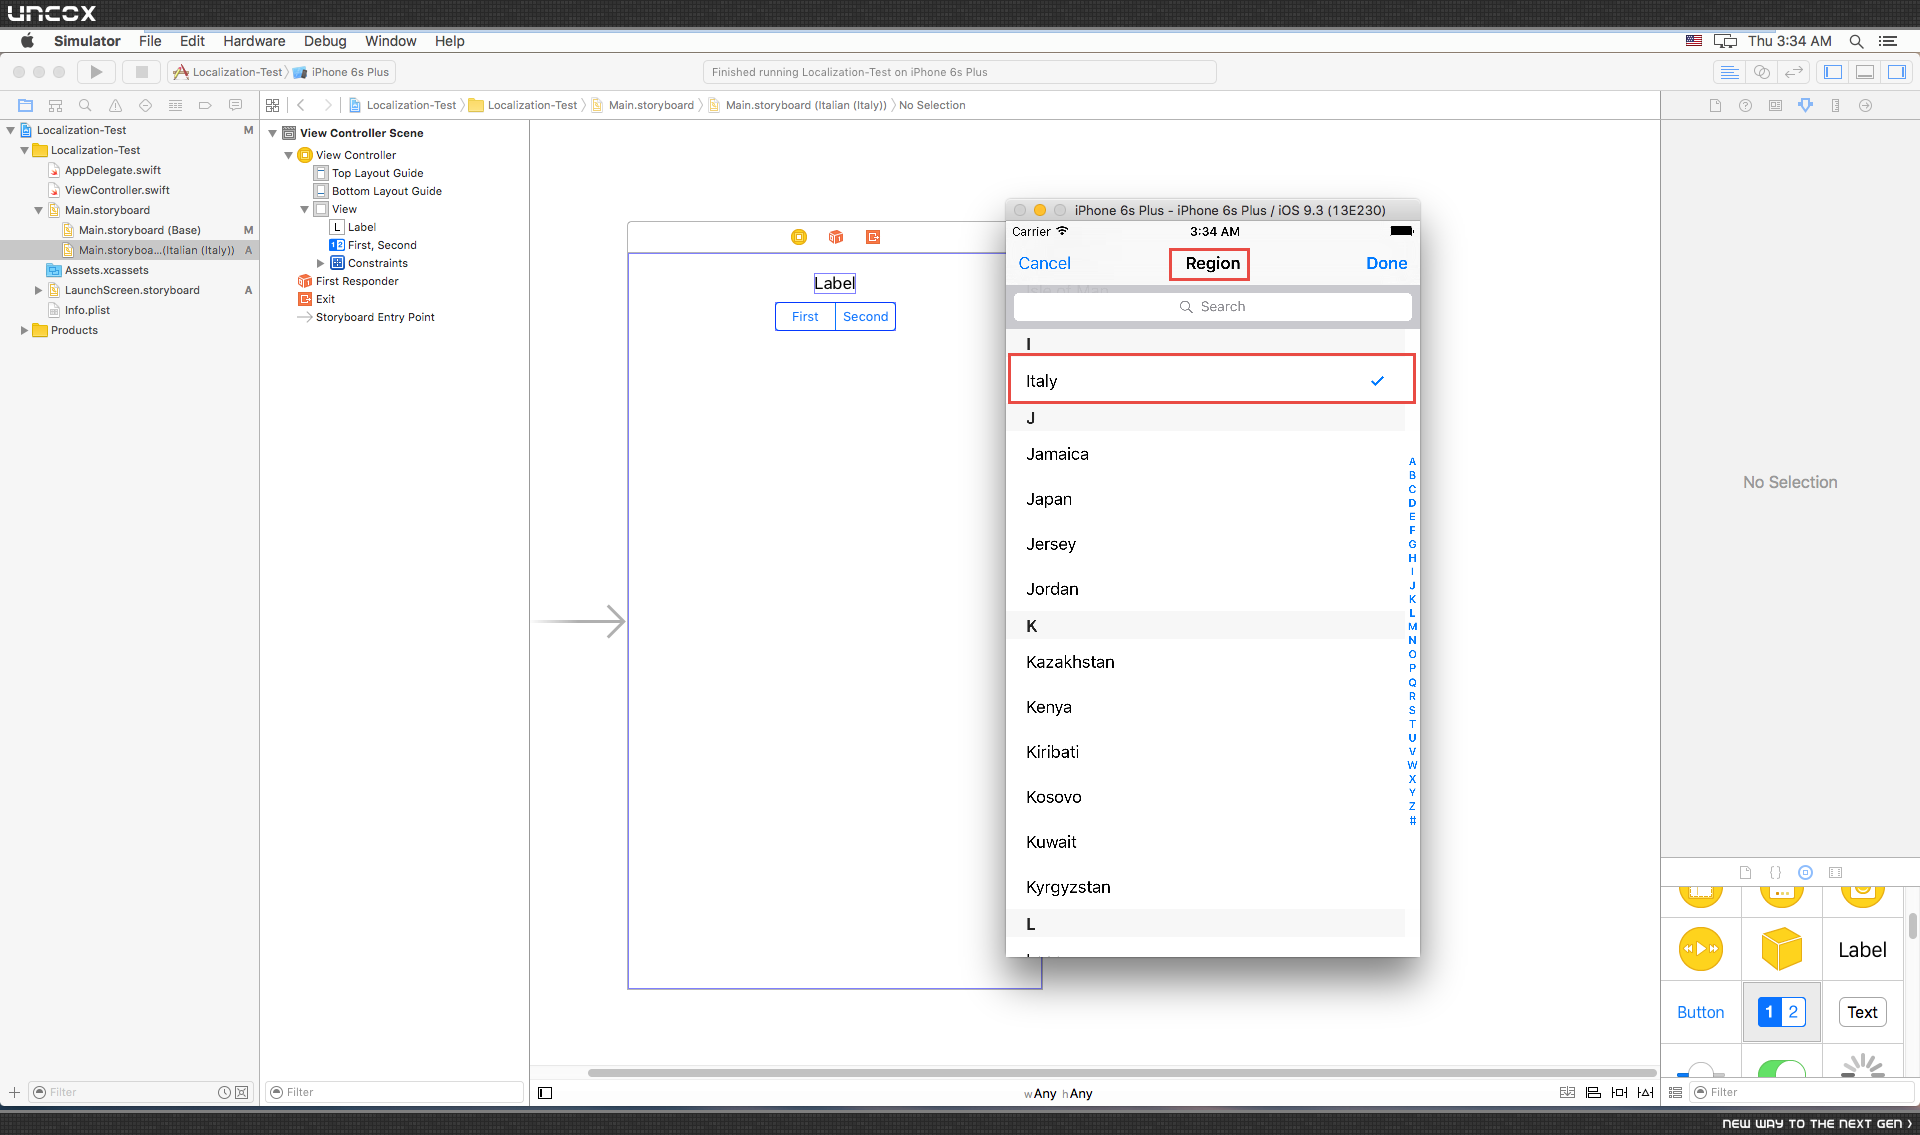Go back in the editor jump bar
The height and width of the screenshot is (1135, 1920).
coord(301,105)
